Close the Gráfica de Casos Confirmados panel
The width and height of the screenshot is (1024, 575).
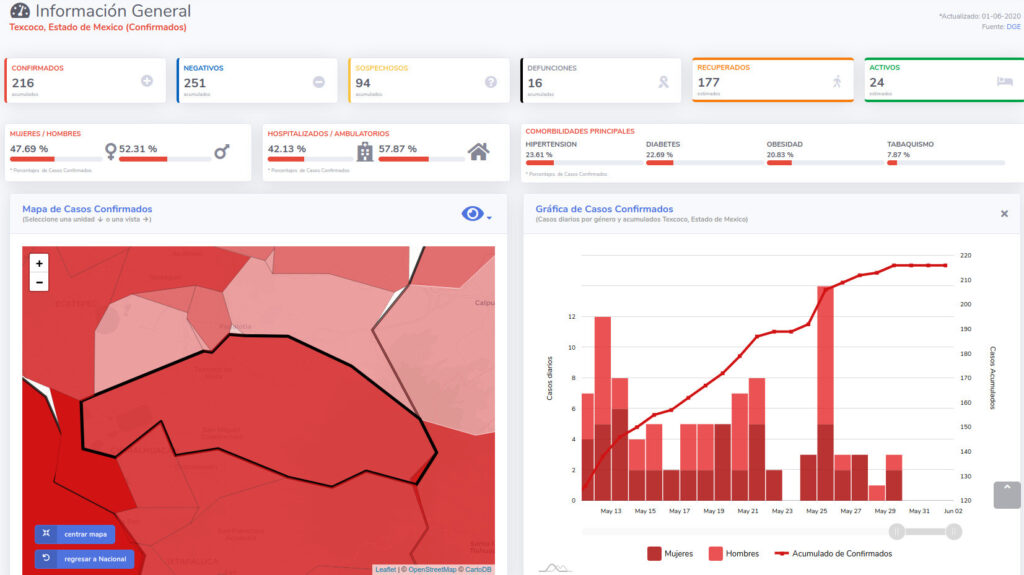(x=1004, y=213)
